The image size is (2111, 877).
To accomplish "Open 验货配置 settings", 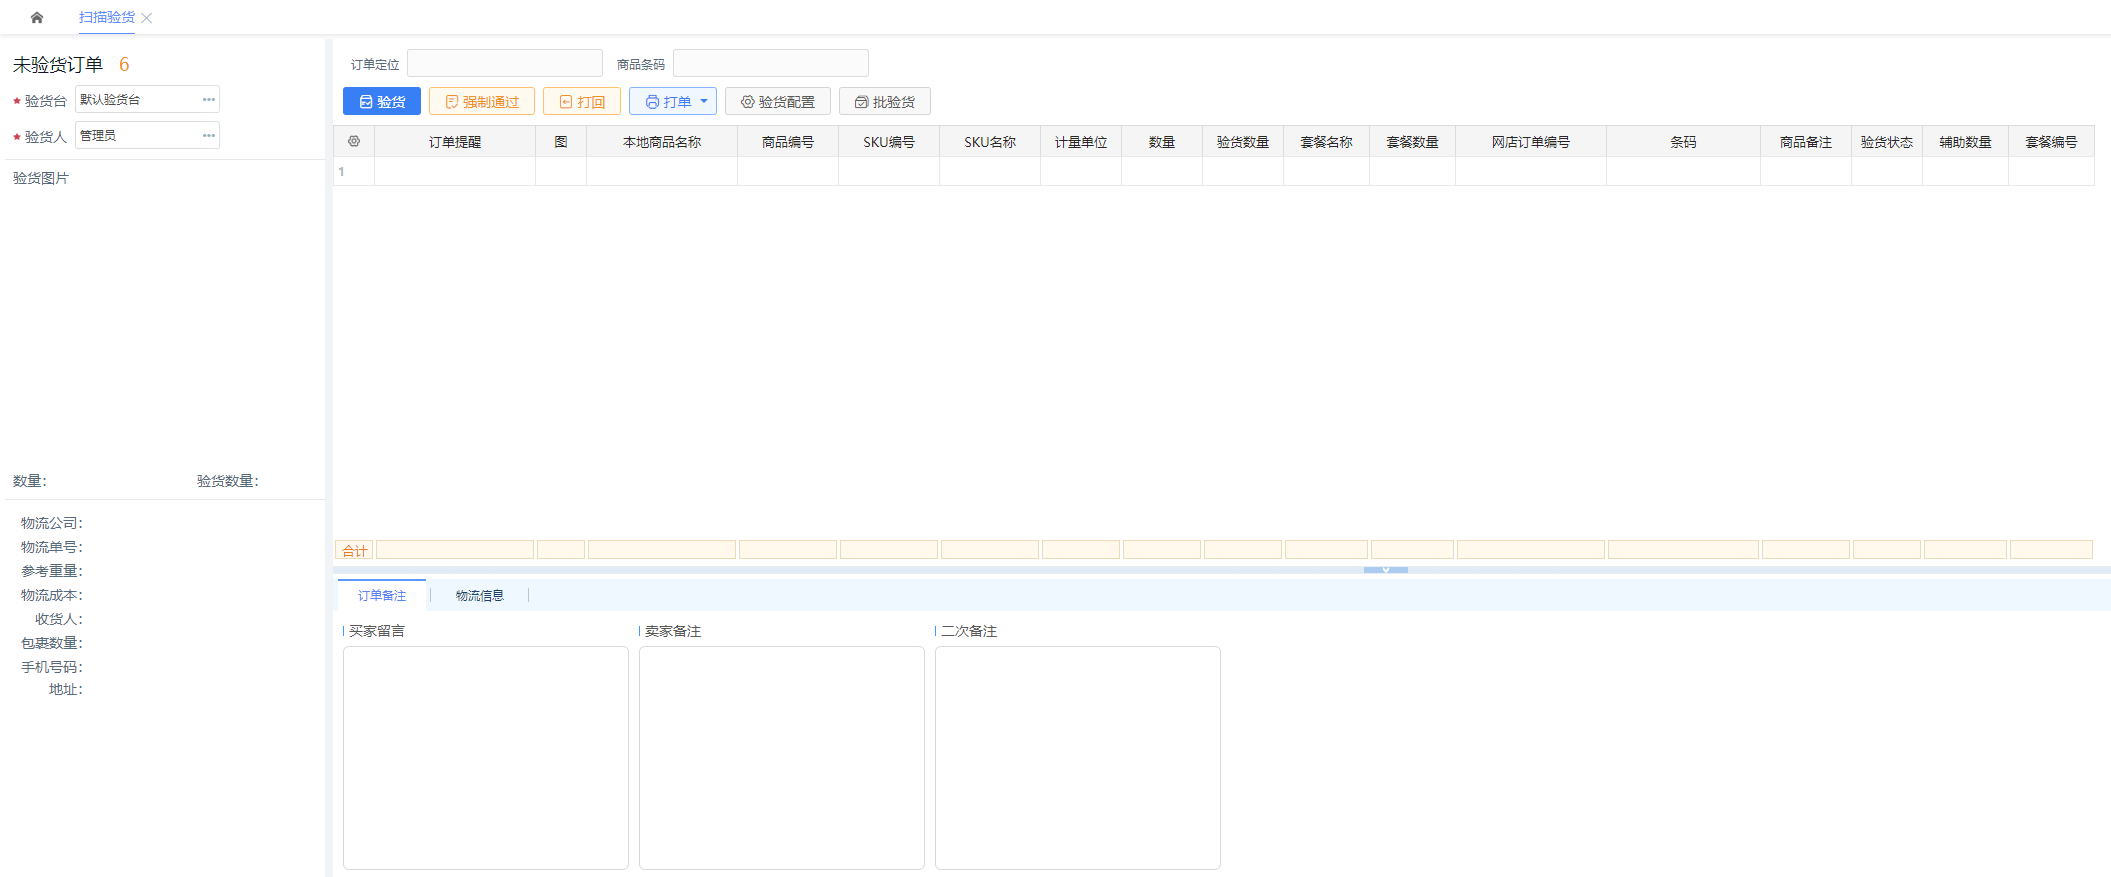I will pyautogui.click(x=778, y=101).
